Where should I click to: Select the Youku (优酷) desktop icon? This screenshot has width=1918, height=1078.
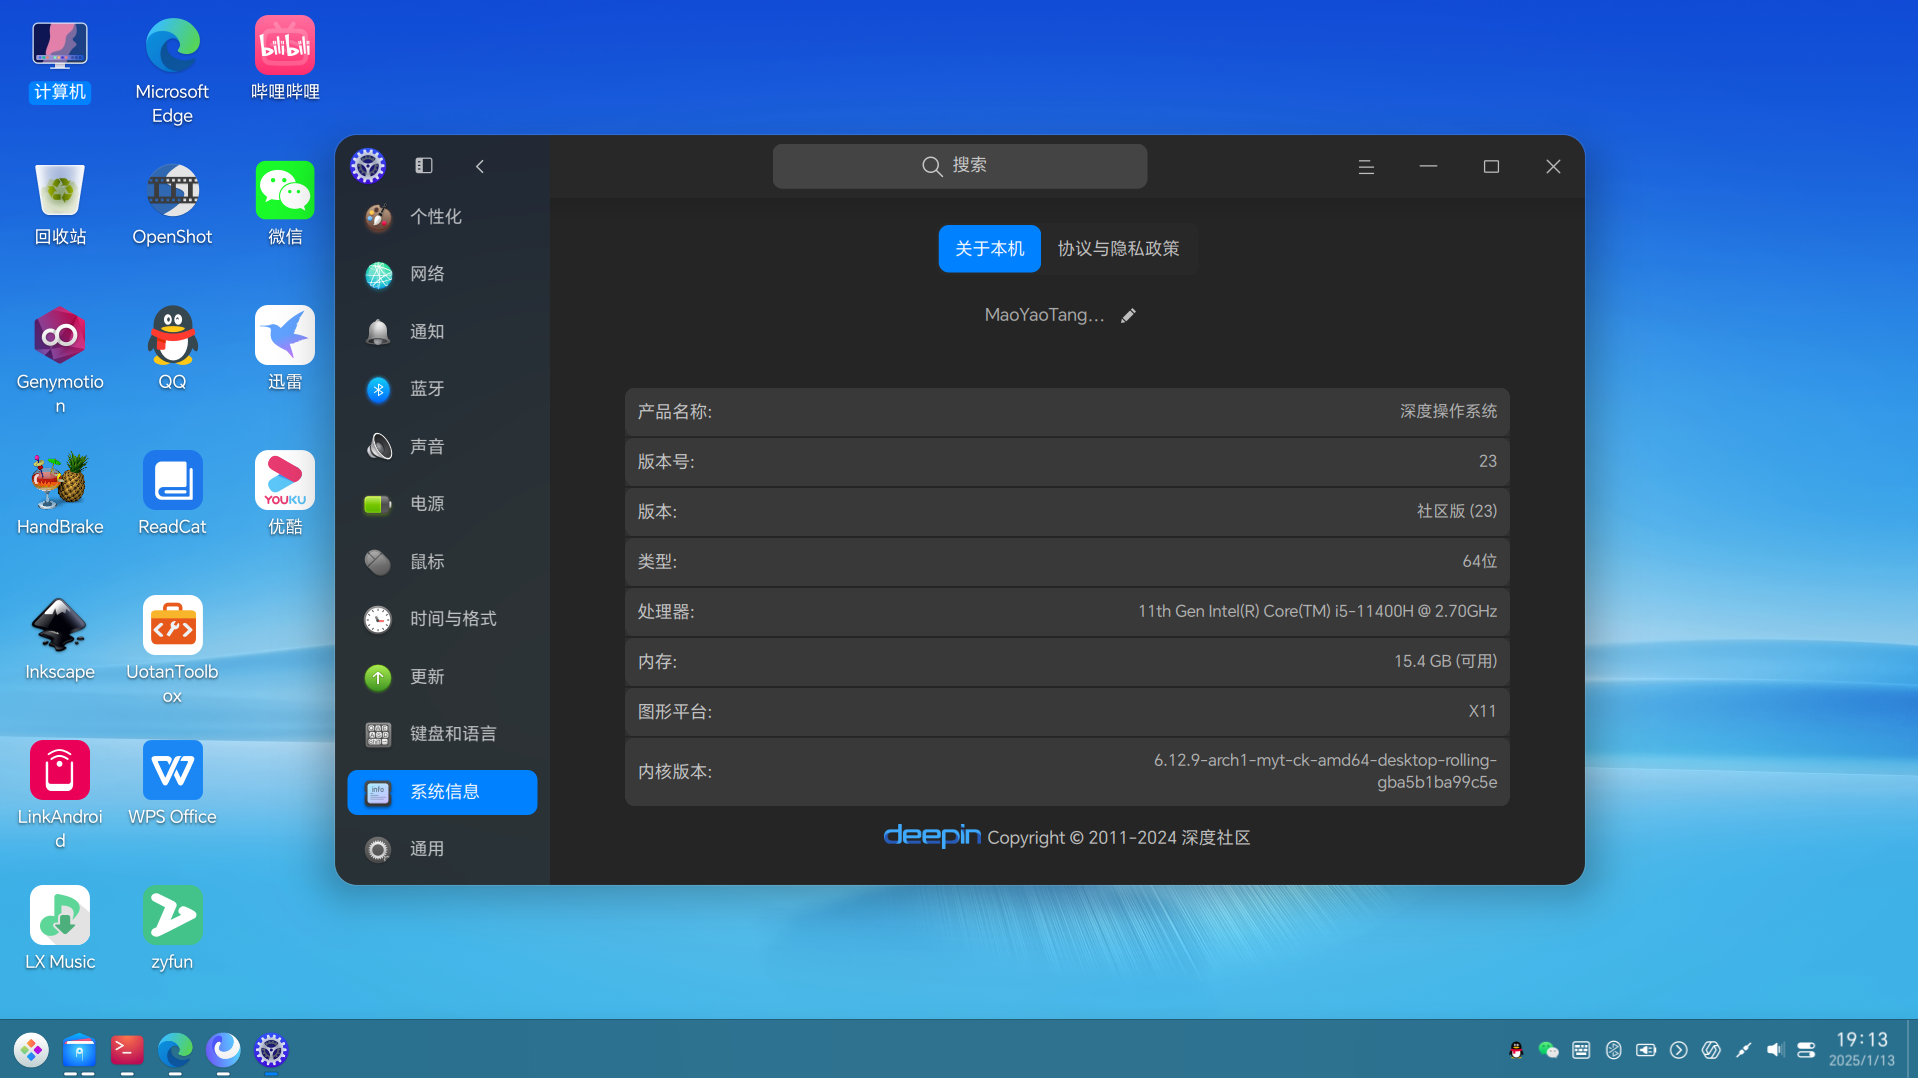click(x=285, y=494)
